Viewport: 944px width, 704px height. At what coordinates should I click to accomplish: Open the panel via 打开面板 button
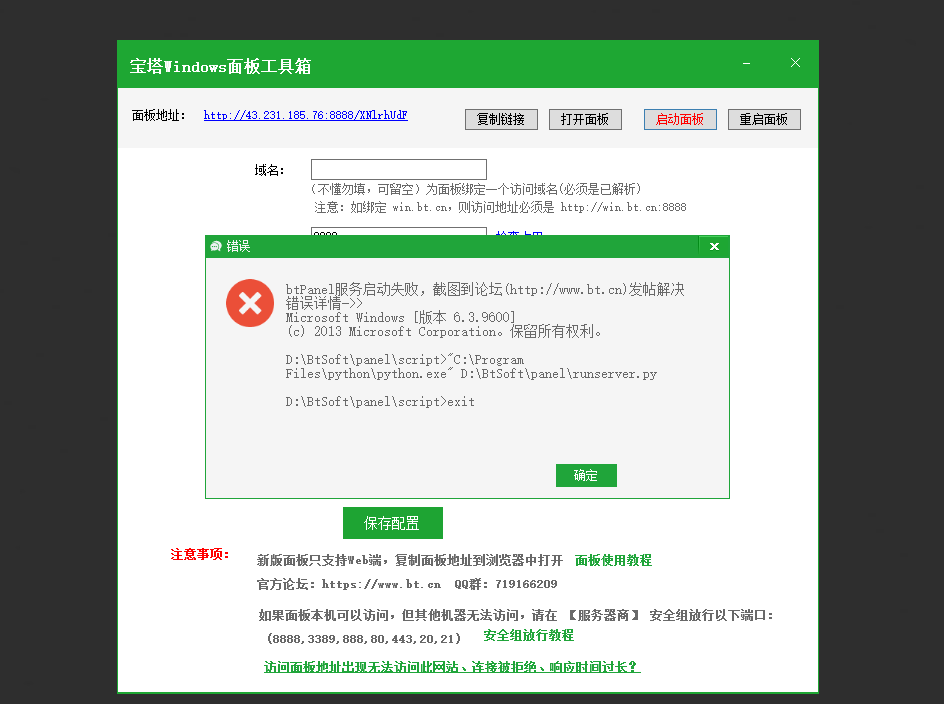click(x=585, y=119)
